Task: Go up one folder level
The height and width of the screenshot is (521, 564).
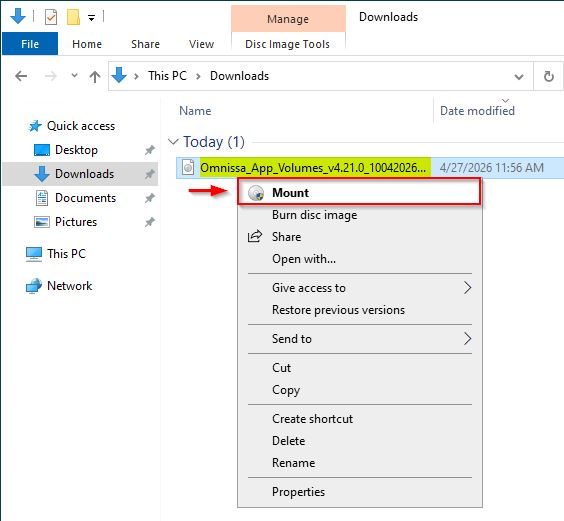Action: [95, 76]
